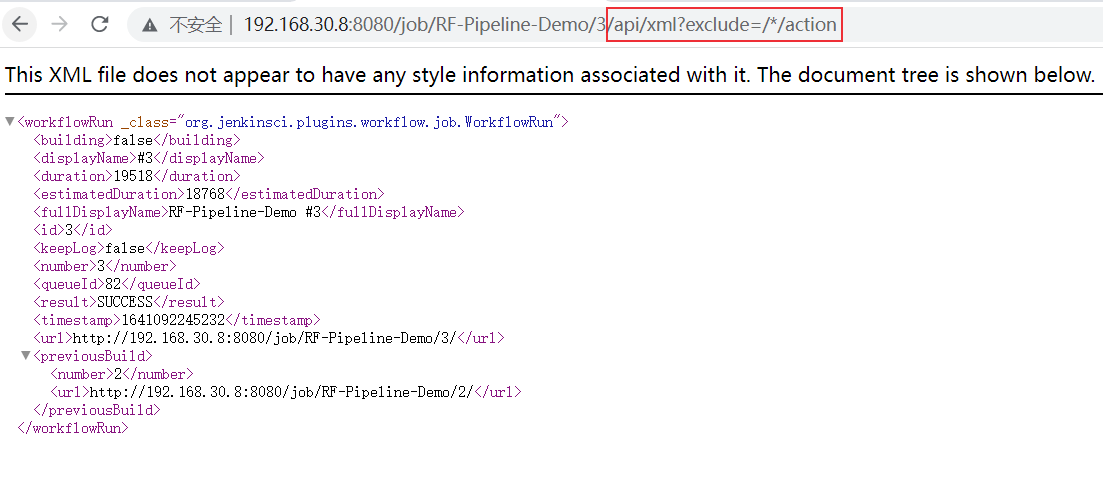Click the previousBuild number 2 line
This screenshot has height=479, width=1103.
click(x=121, y=373)
